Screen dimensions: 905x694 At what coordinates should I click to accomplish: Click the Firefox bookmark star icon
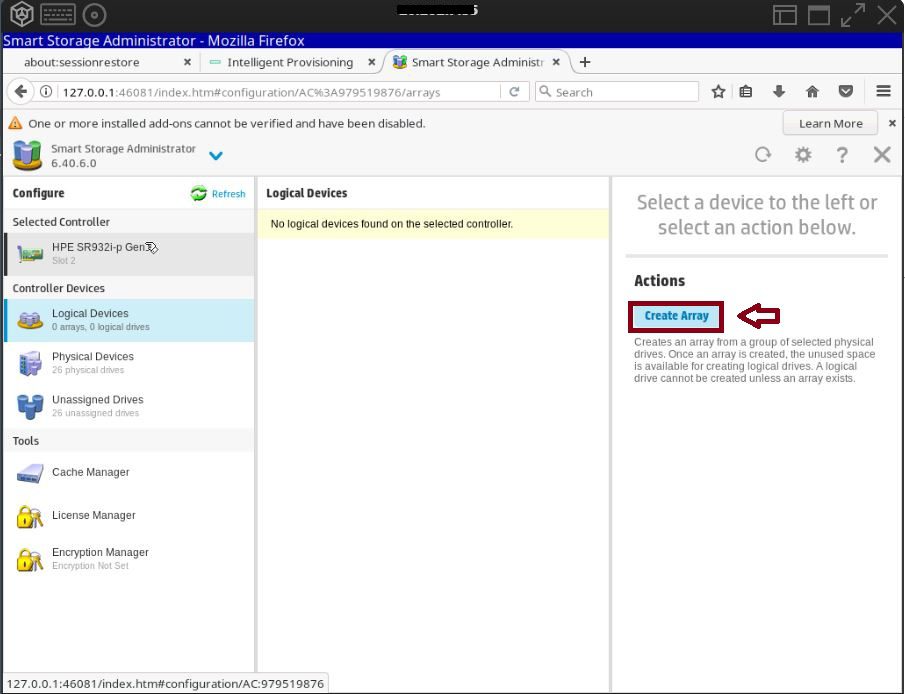click(x=718, y=92)
